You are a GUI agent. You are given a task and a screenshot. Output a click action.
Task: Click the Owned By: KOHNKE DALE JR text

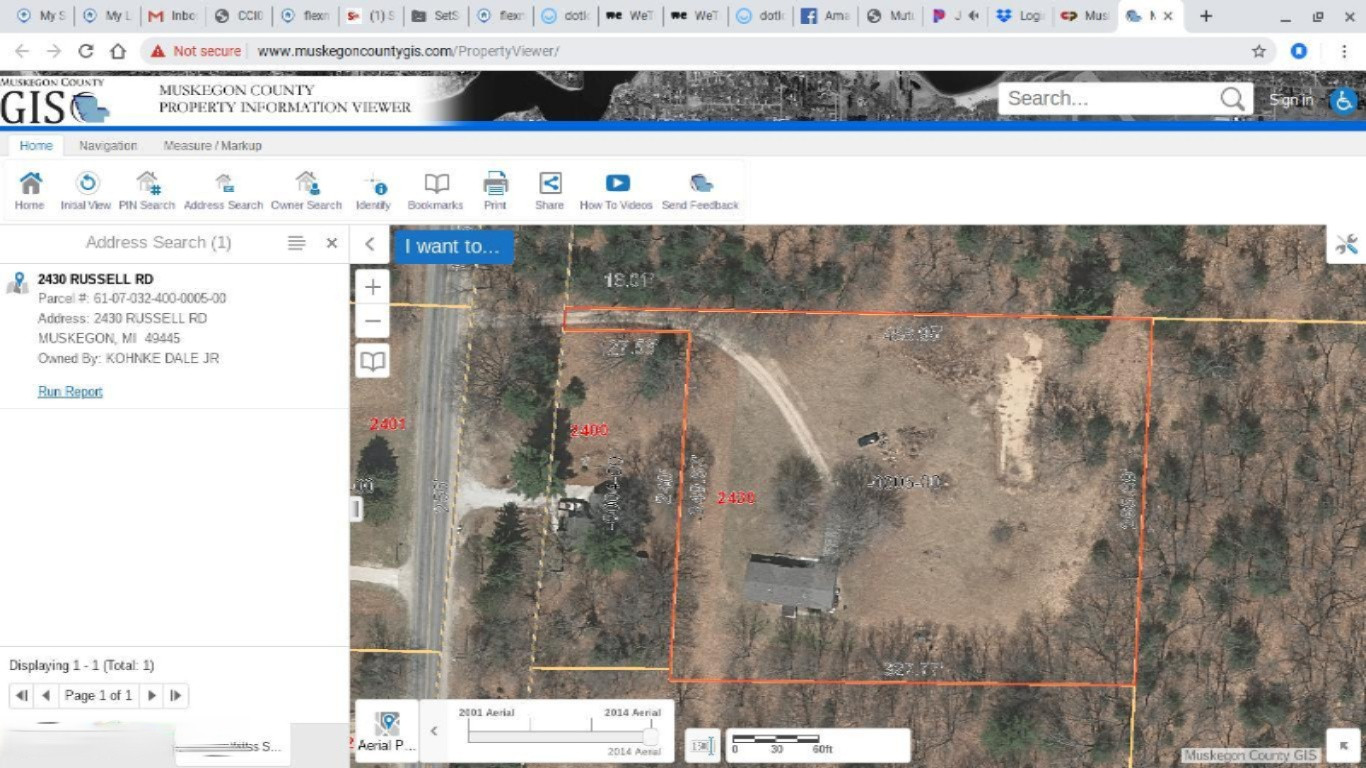click(x=128, y=358)
